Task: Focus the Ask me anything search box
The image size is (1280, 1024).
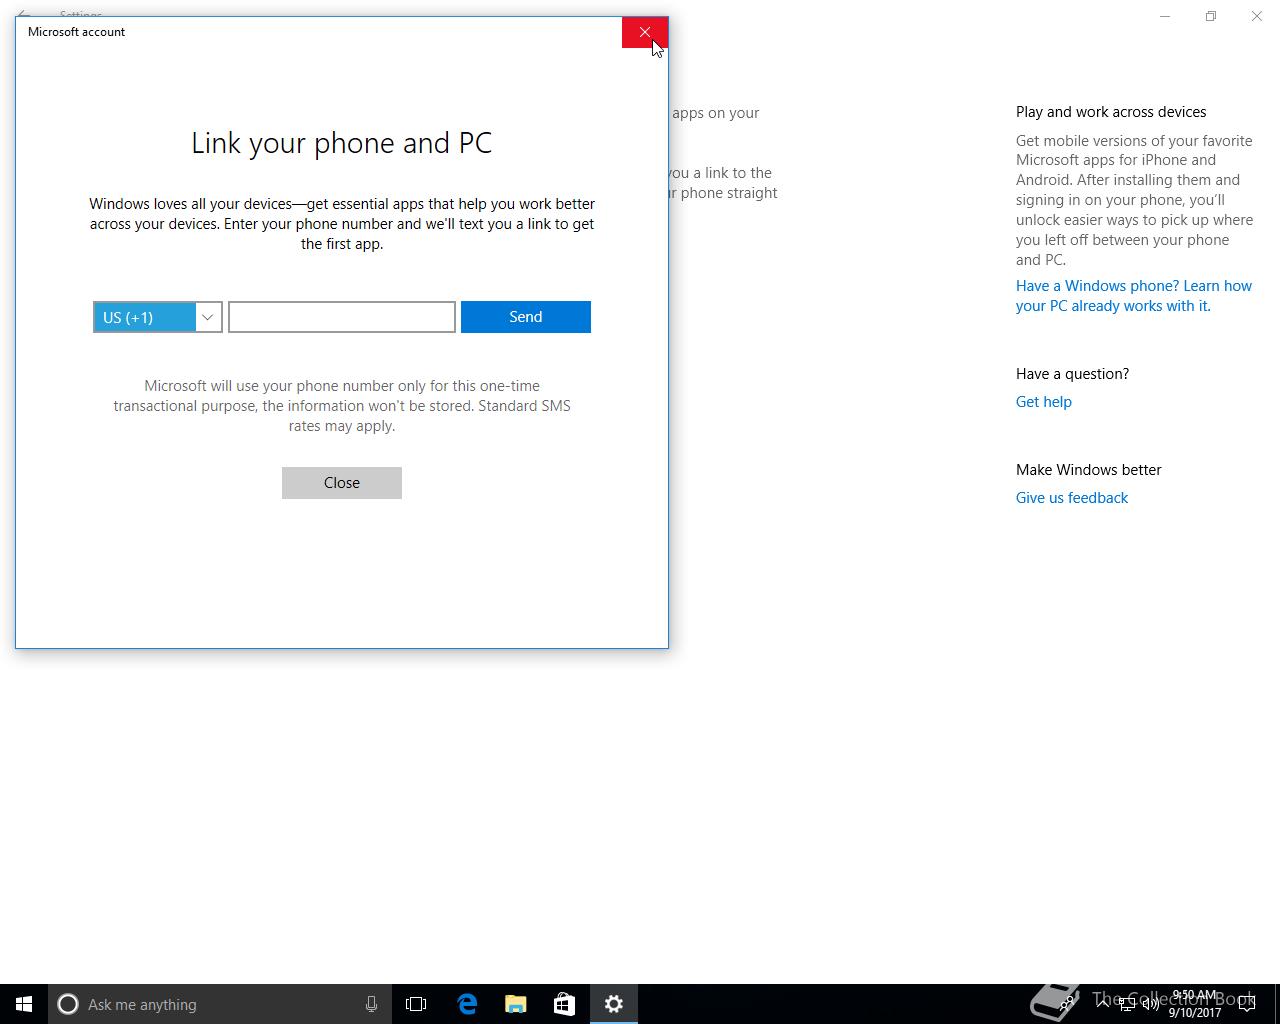Action: pyautogui.click(x=219, y=1004)
